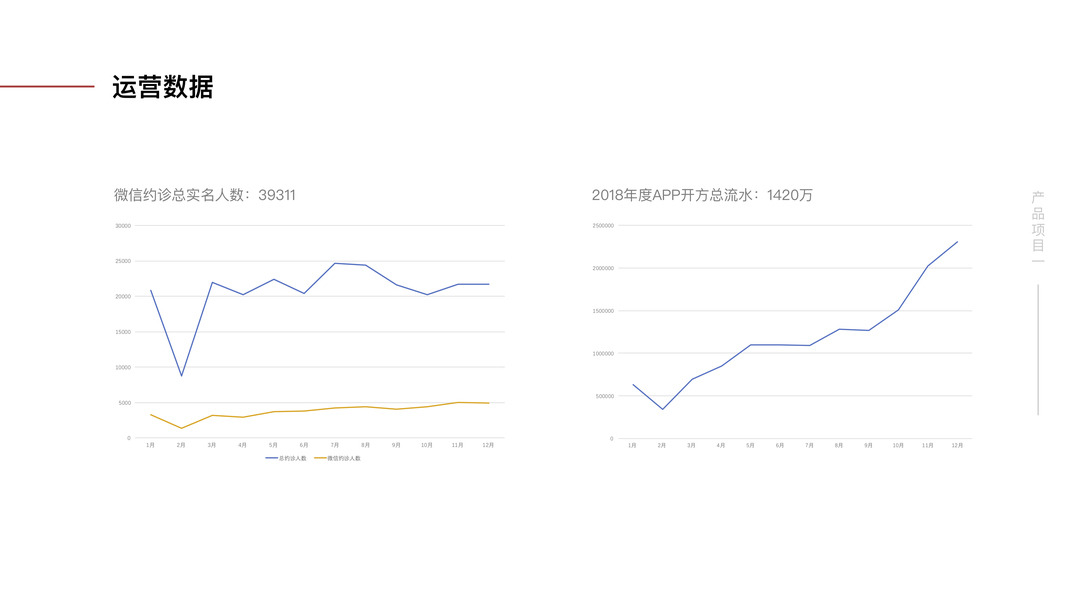Click the 运营数据 slide title
The image size is (1067, 600).
click(x=163, y=87)
